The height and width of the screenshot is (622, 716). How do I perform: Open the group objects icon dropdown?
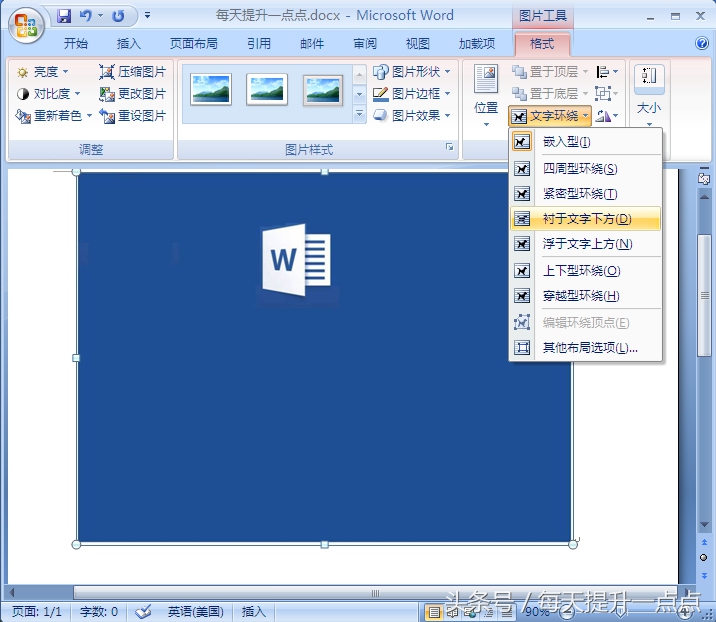607,94
